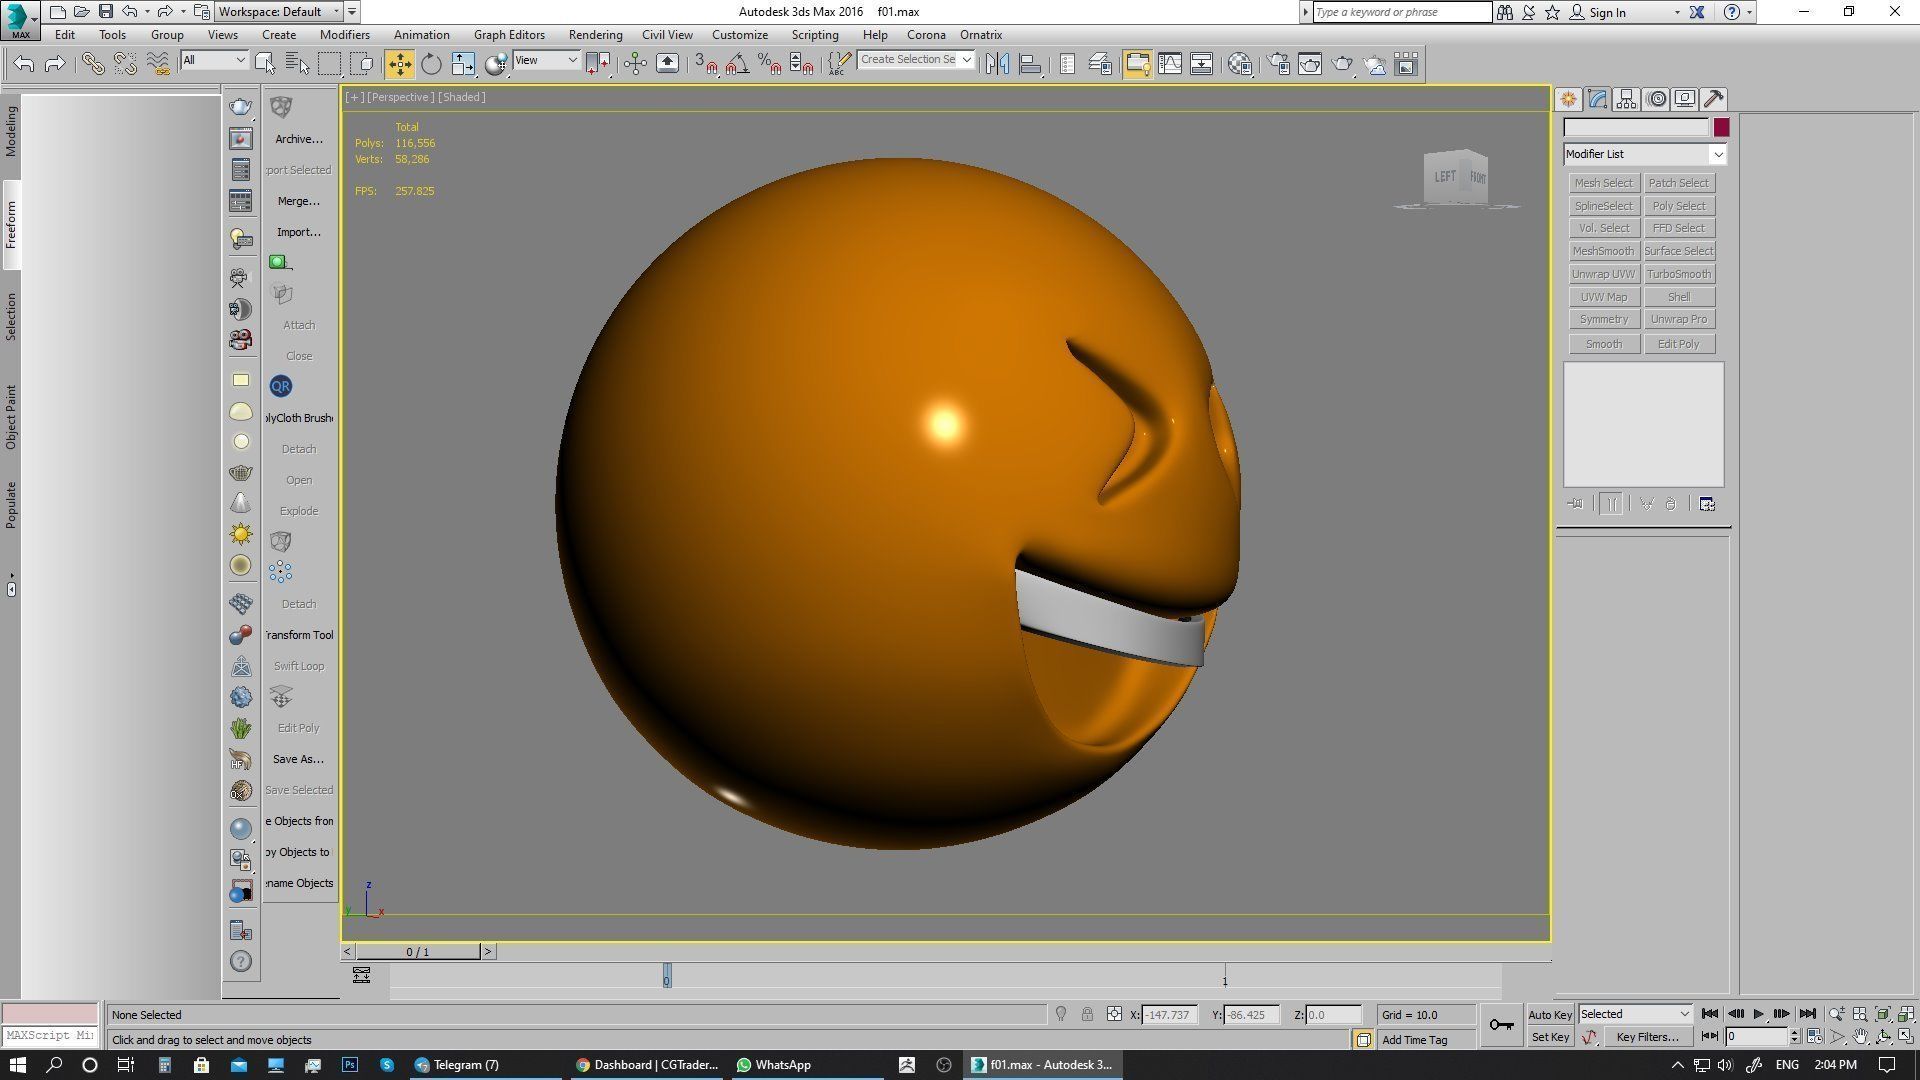
Task: Open the View reference coordinate dropdown
Action: click(x=546, y=61)
